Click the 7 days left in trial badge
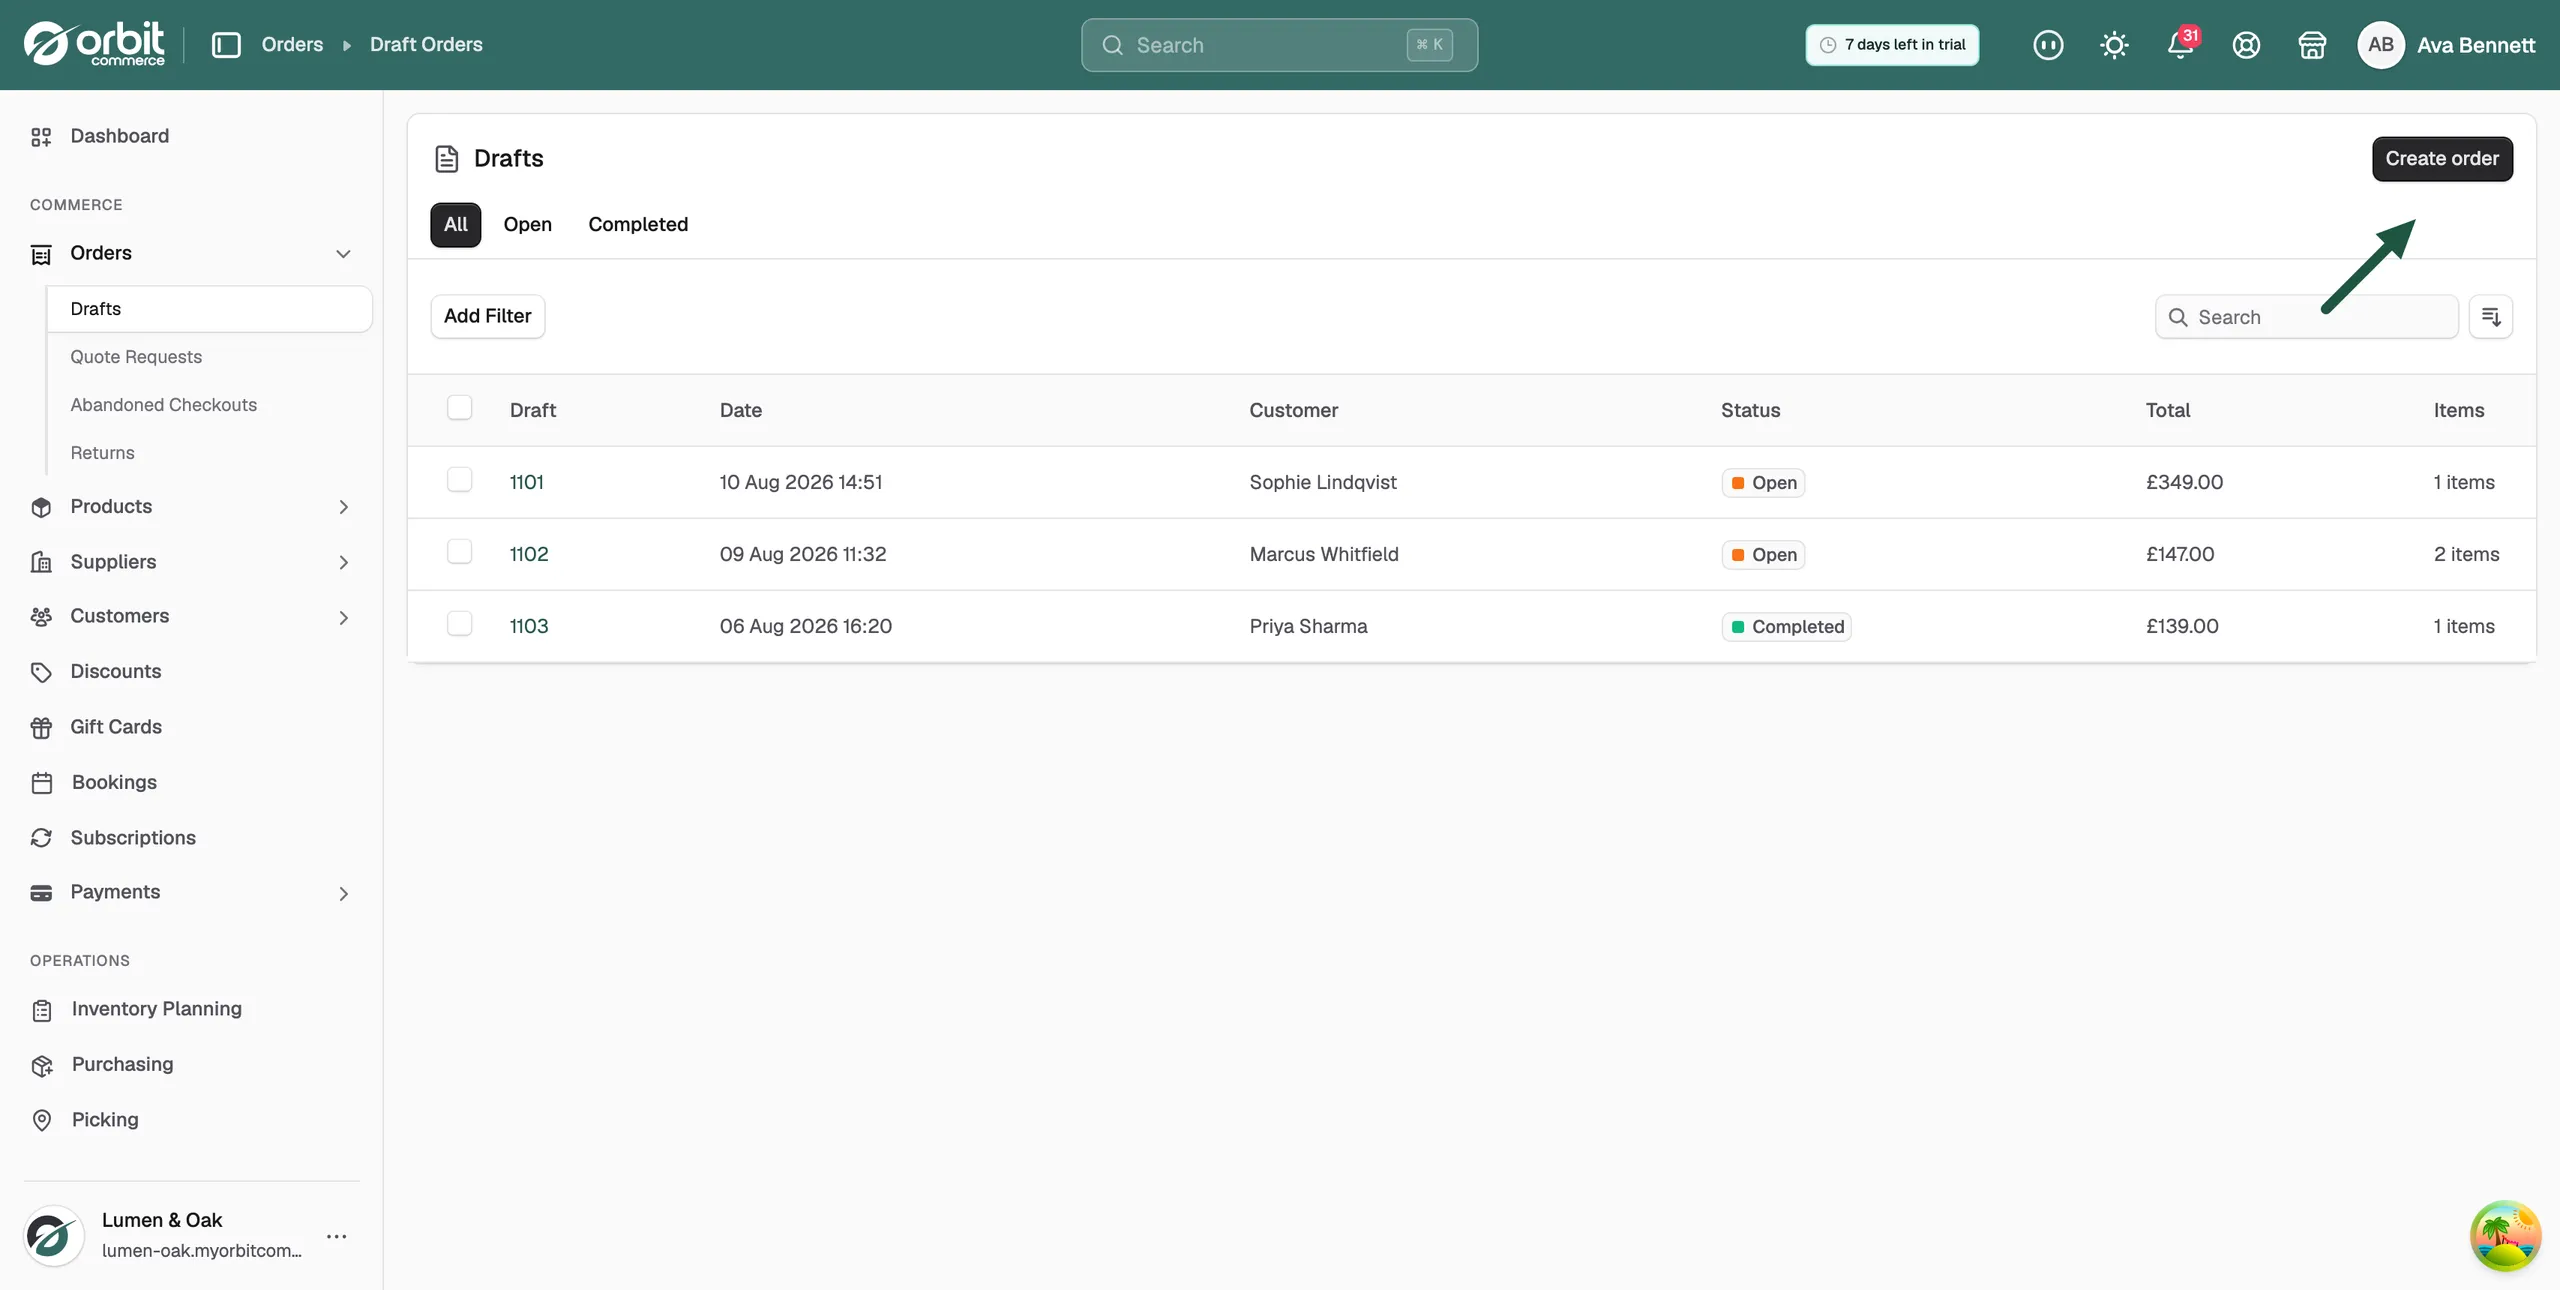Viewport: 2560px width, 1290px height. [x=1892, y=45]
